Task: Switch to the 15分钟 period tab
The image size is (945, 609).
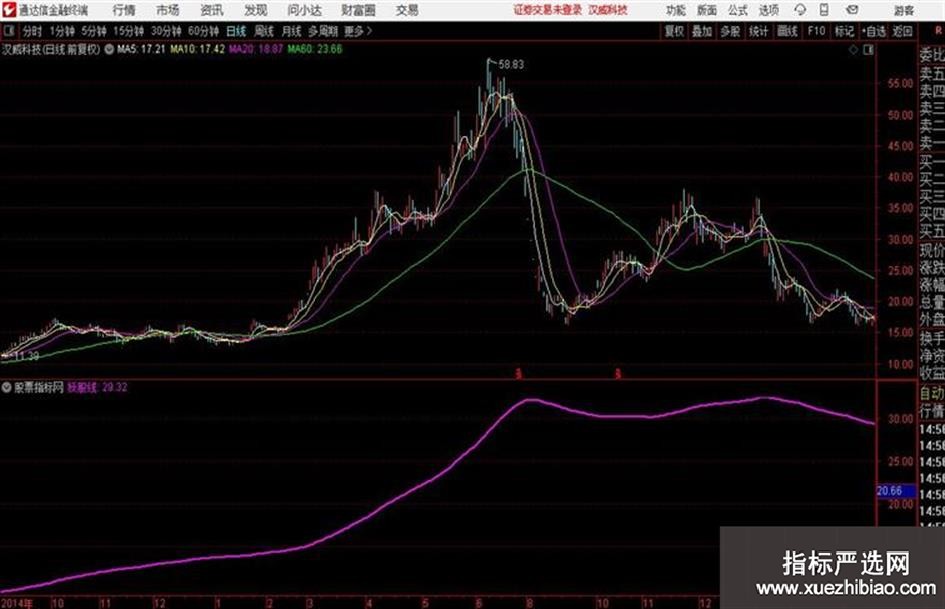Action: 128,31
